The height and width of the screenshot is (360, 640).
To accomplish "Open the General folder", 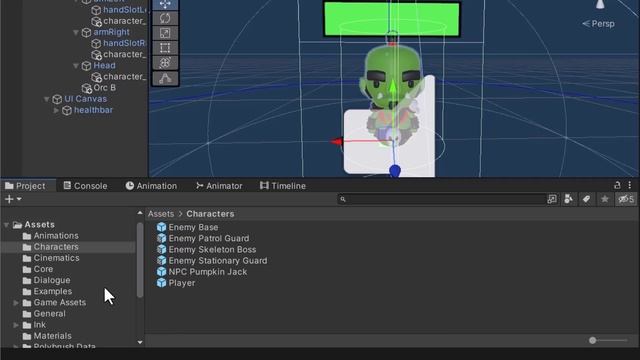I will click(x=49, y=313).
